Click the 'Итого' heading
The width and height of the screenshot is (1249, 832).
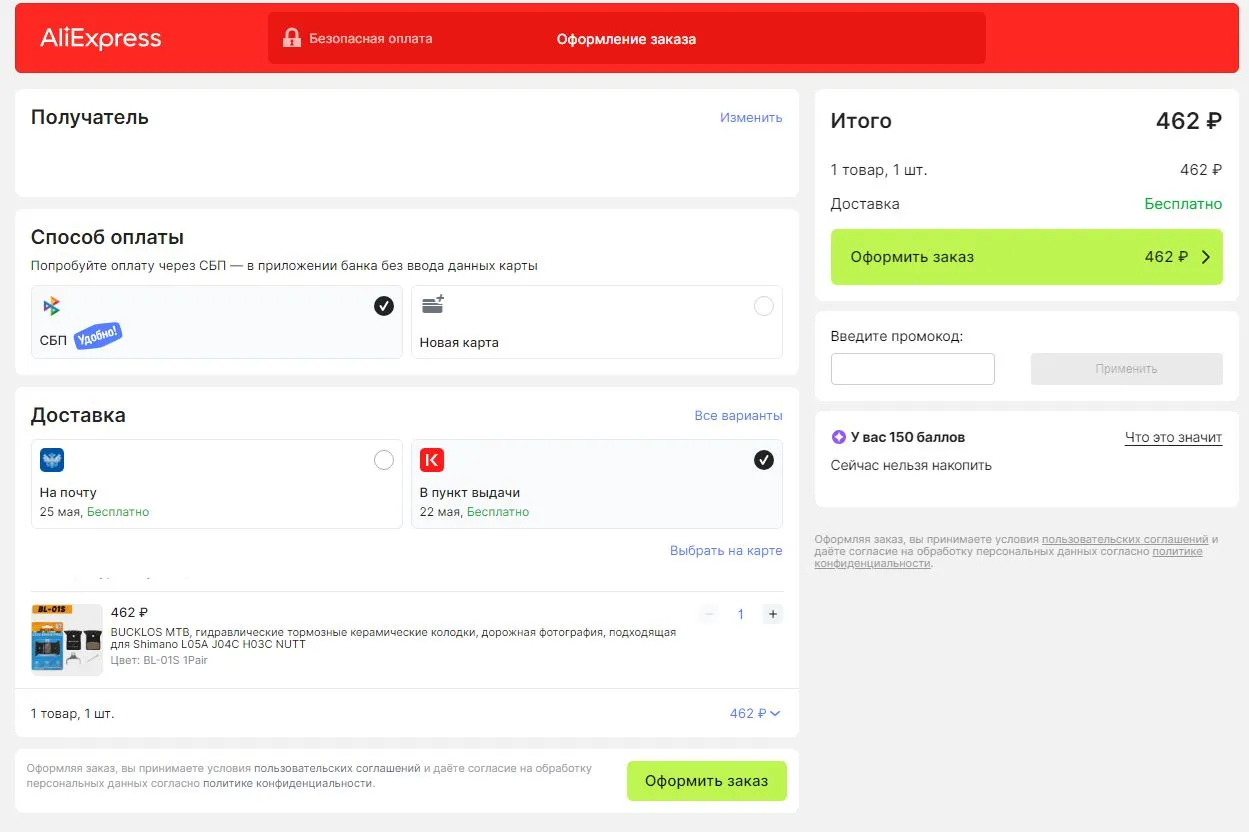pyautogui.click(x=861, y=121)
